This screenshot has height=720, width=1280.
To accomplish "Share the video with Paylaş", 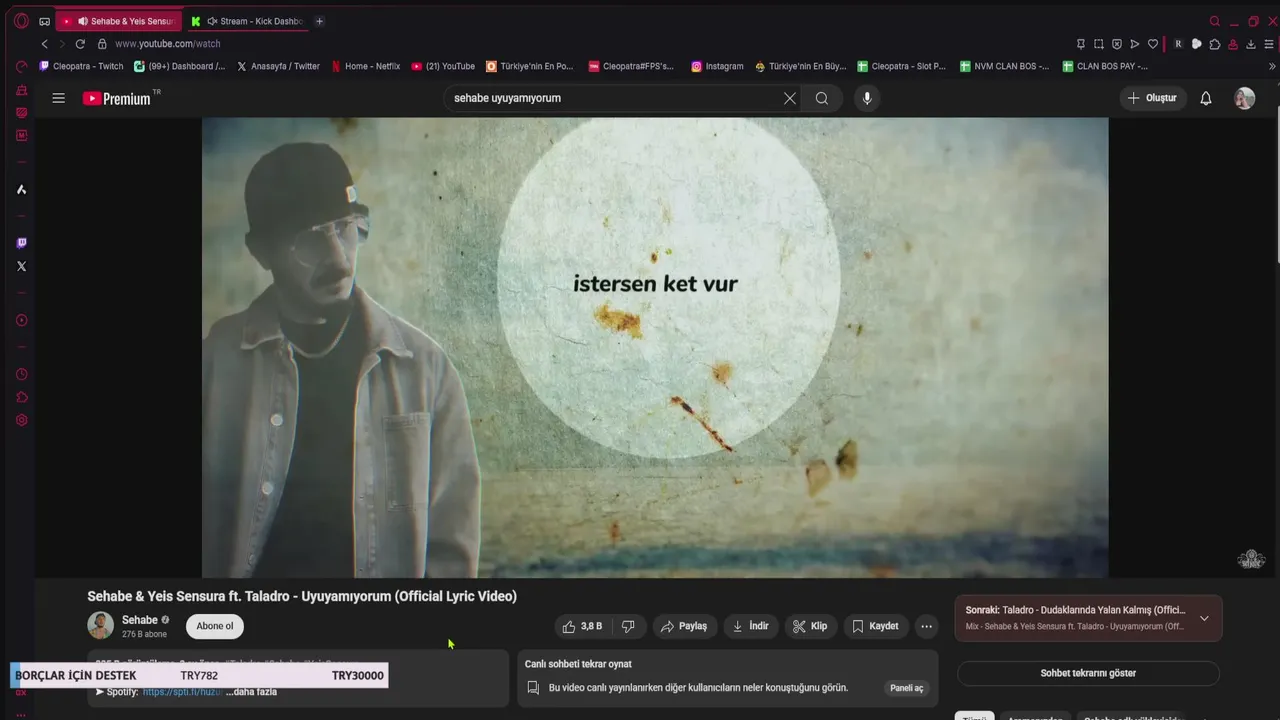I will coord(685,626).
